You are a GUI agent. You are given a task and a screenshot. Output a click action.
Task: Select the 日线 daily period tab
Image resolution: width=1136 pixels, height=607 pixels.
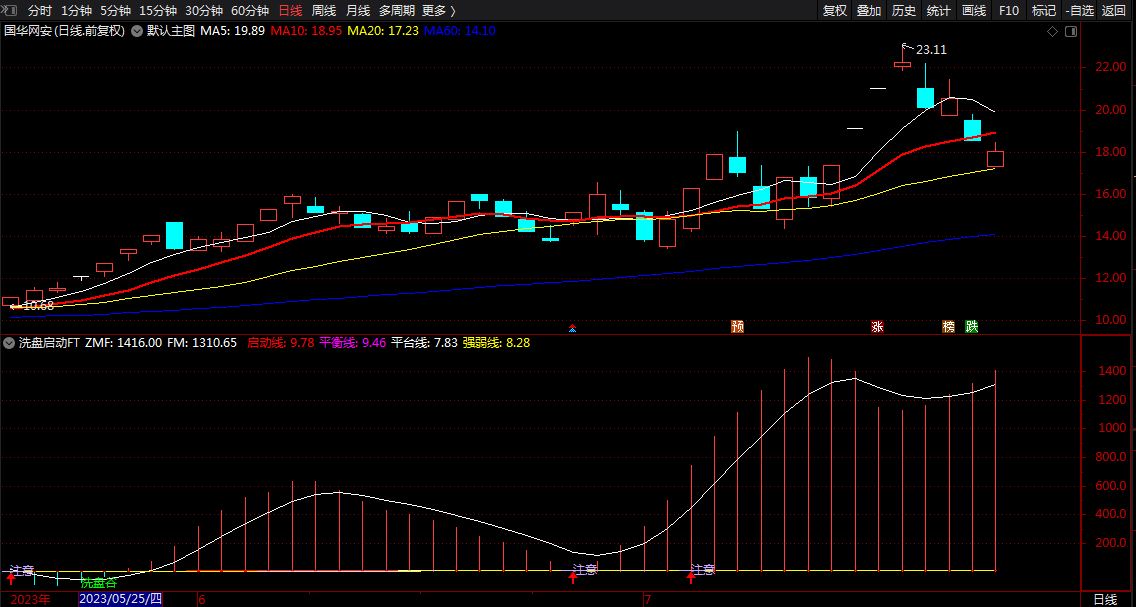291,10
